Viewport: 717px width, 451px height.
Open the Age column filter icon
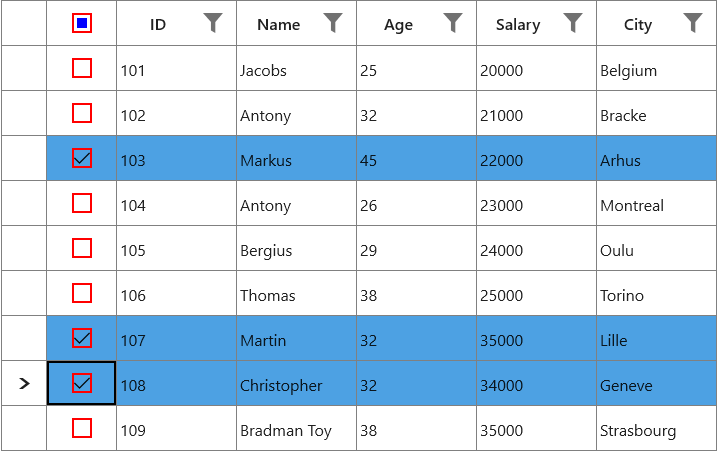453,23
